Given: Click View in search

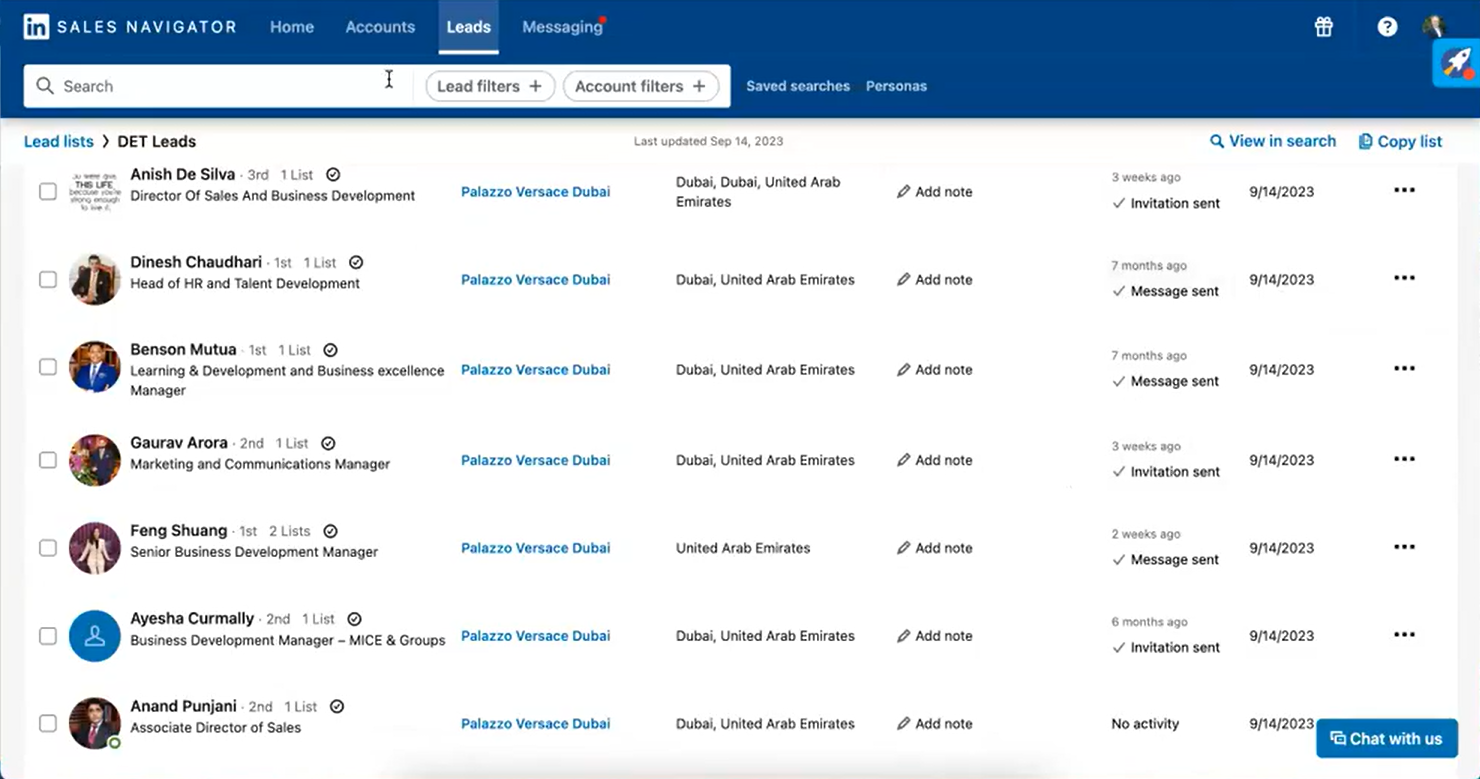Looking at the screenshot, I should click(x=1273, y=141).
